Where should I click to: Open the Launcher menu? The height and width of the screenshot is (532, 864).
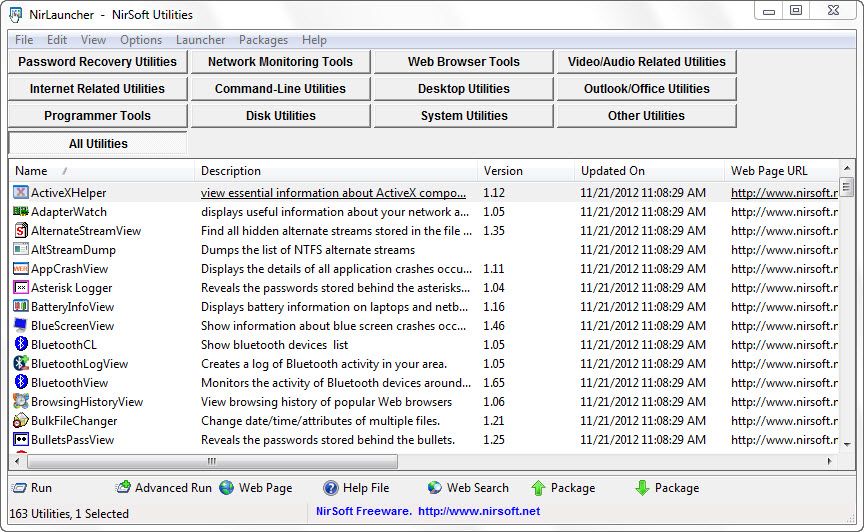coord(201,40)
